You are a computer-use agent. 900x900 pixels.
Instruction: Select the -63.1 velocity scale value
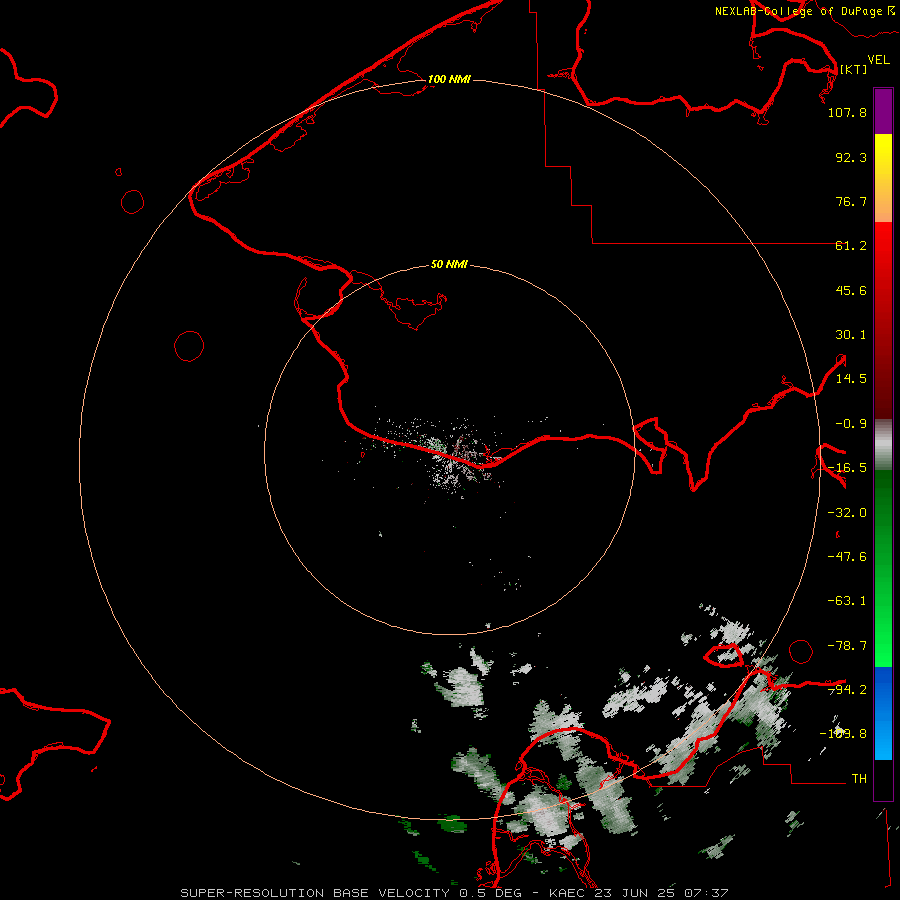847,601
